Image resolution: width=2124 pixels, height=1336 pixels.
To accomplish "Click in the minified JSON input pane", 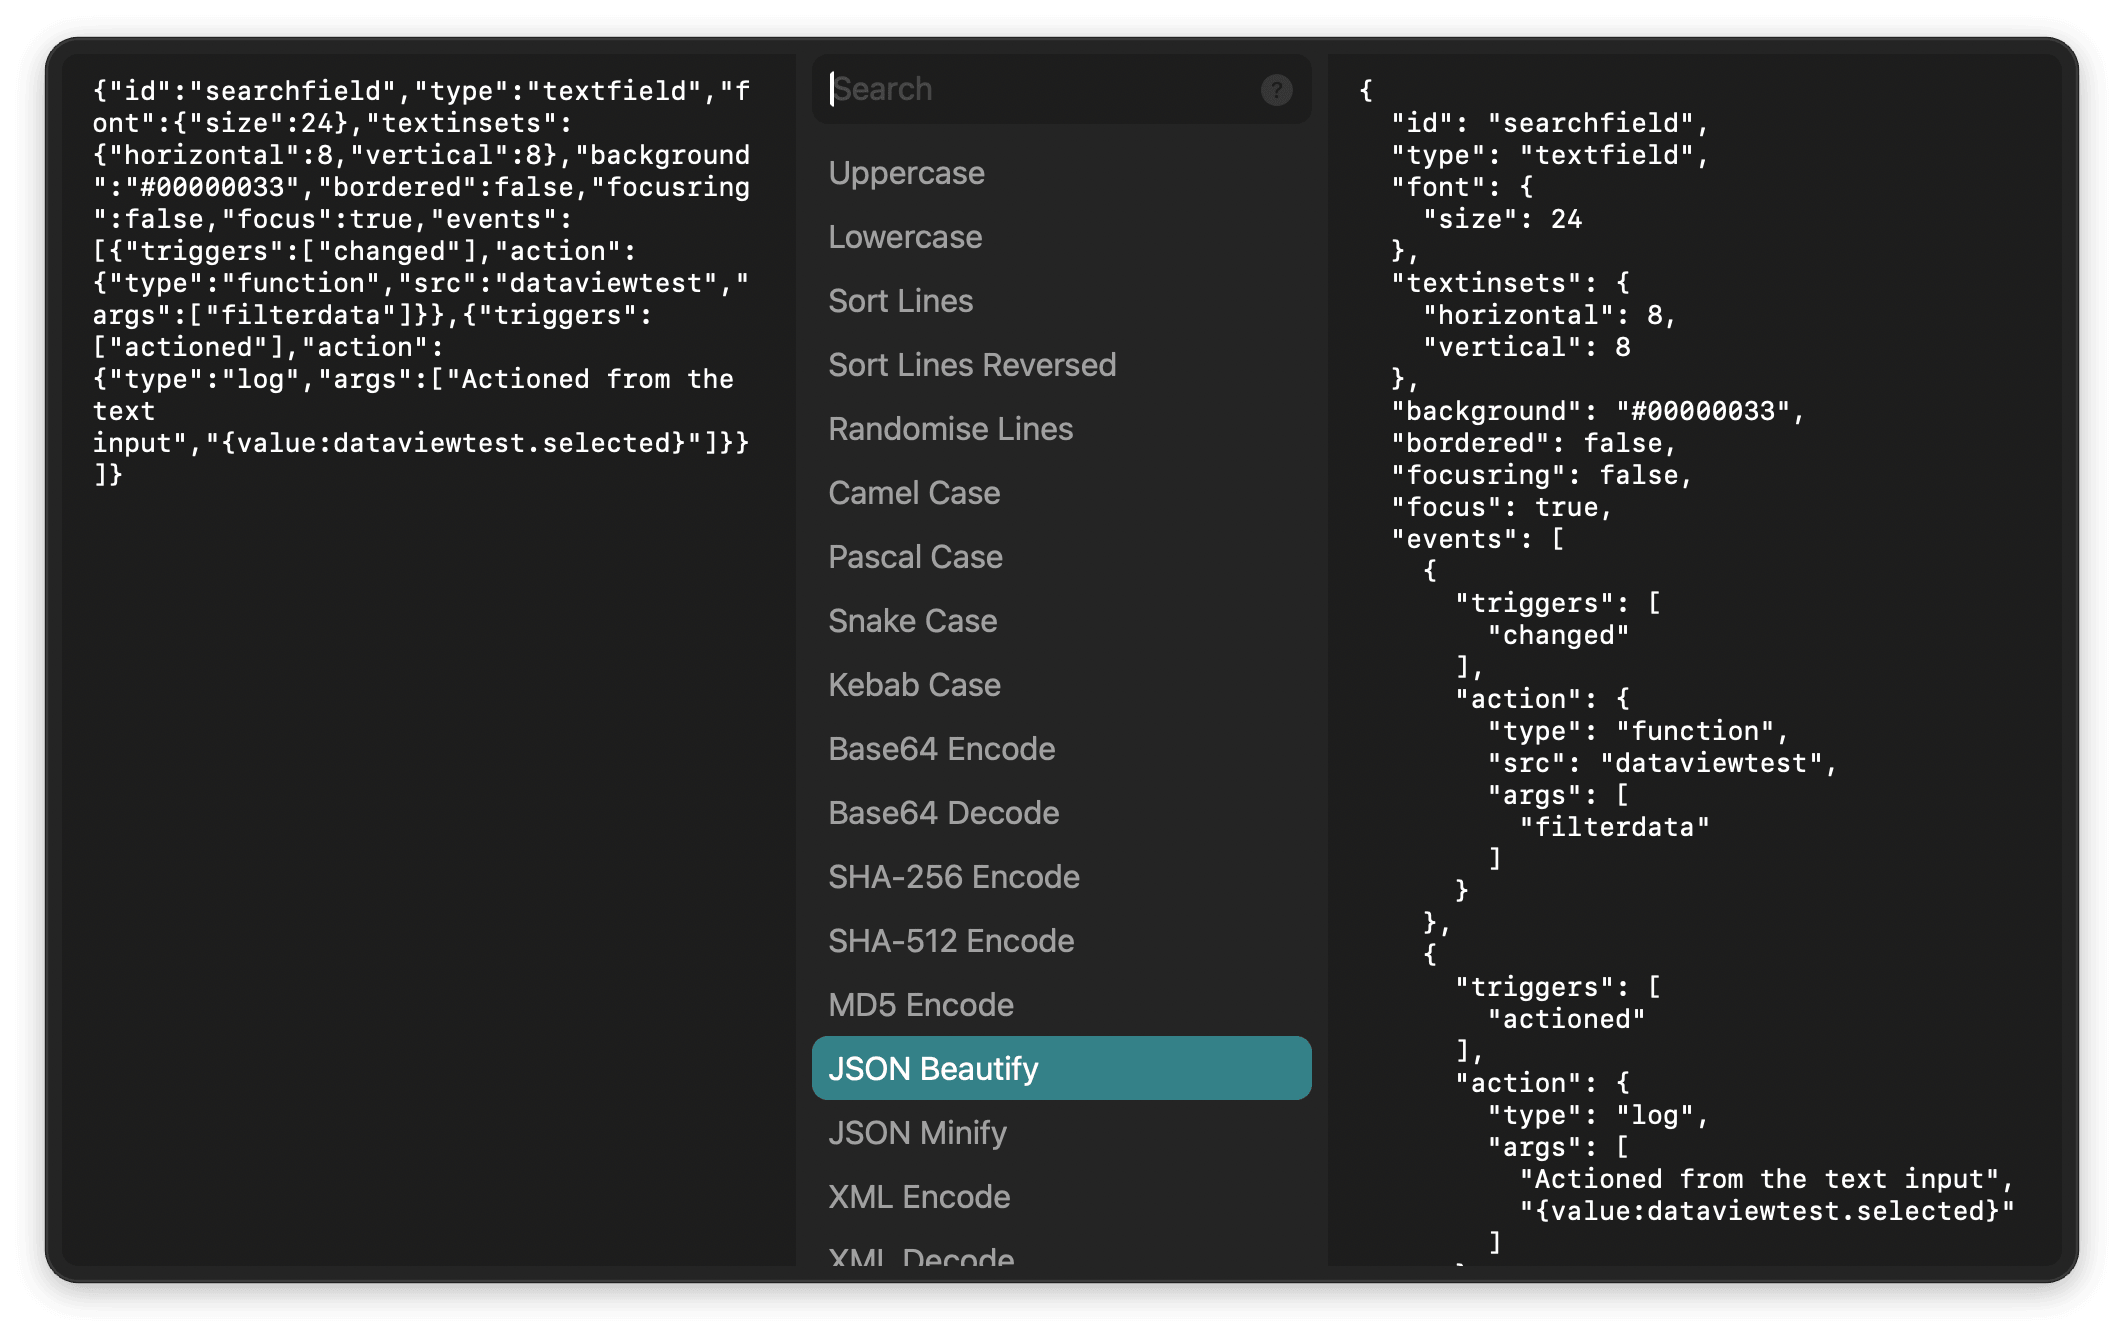I will [429, 660].
